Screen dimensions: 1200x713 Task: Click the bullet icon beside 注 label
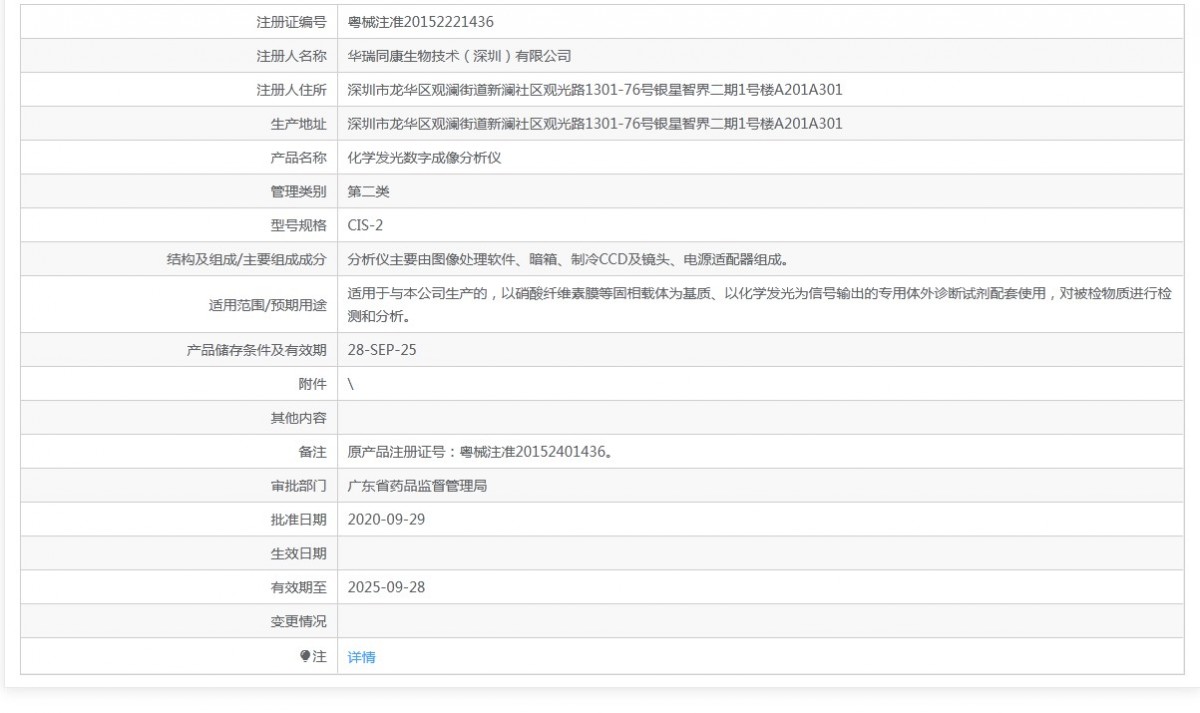[x=305, y=656]
